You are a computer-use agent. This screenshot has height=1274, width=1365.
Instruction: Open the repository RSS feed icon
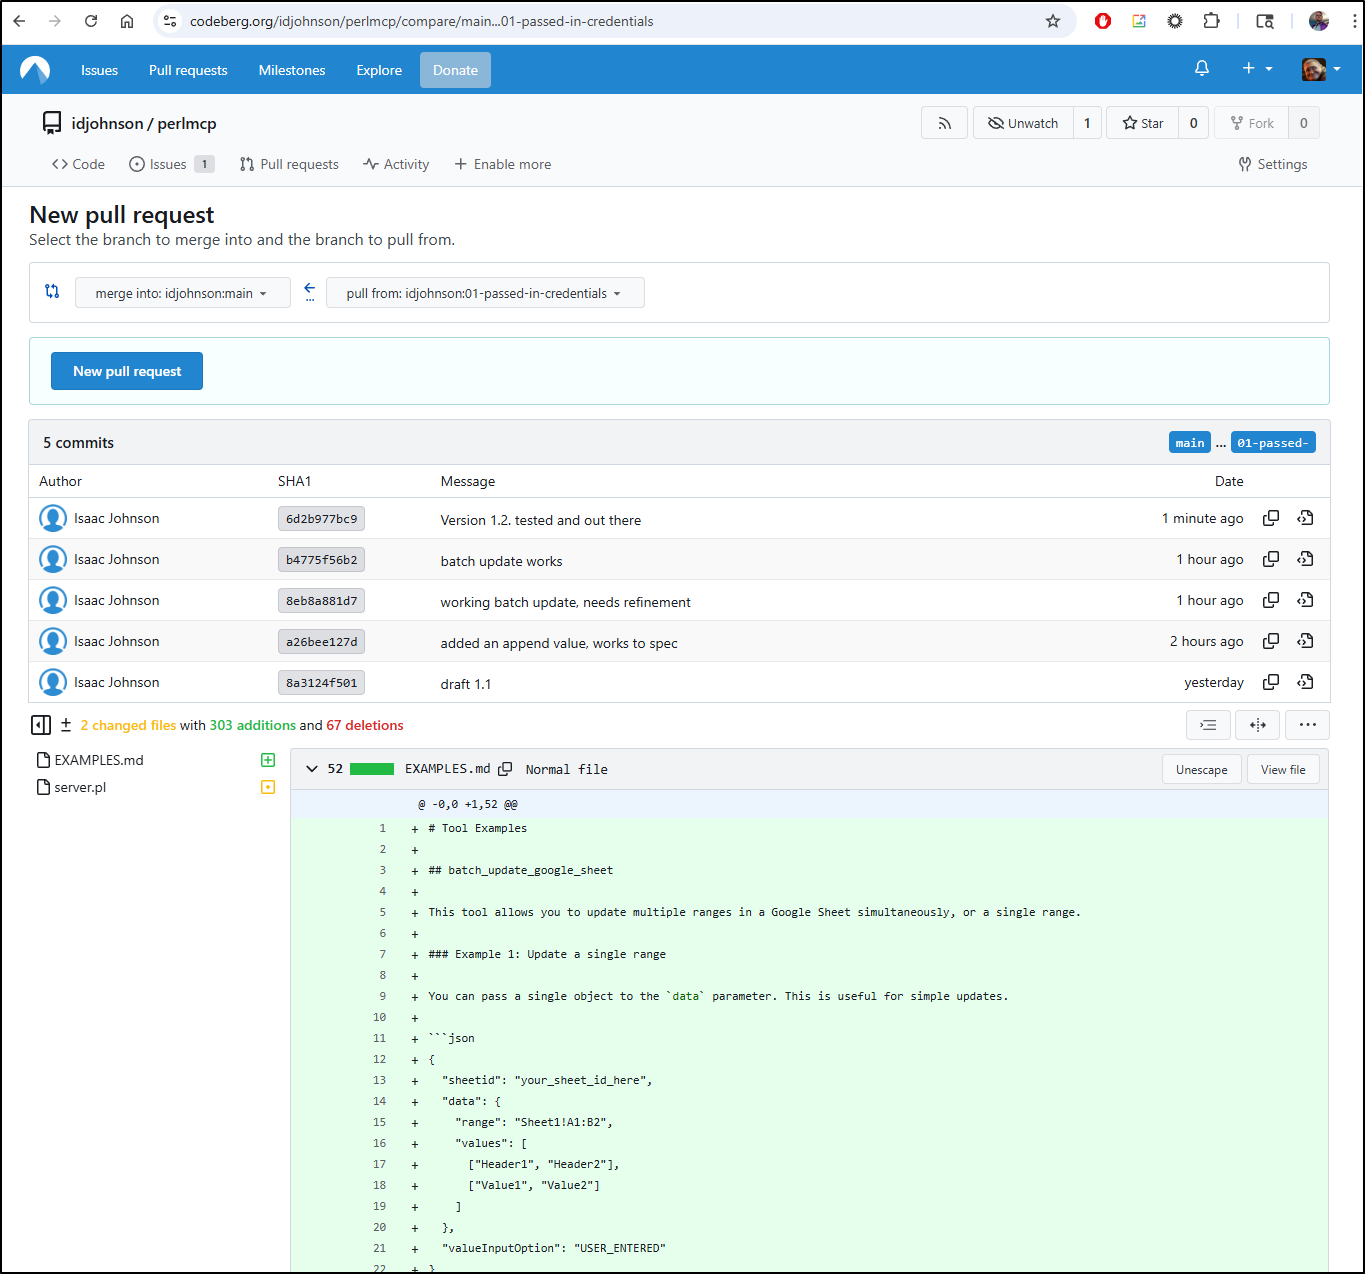point(944,123)
